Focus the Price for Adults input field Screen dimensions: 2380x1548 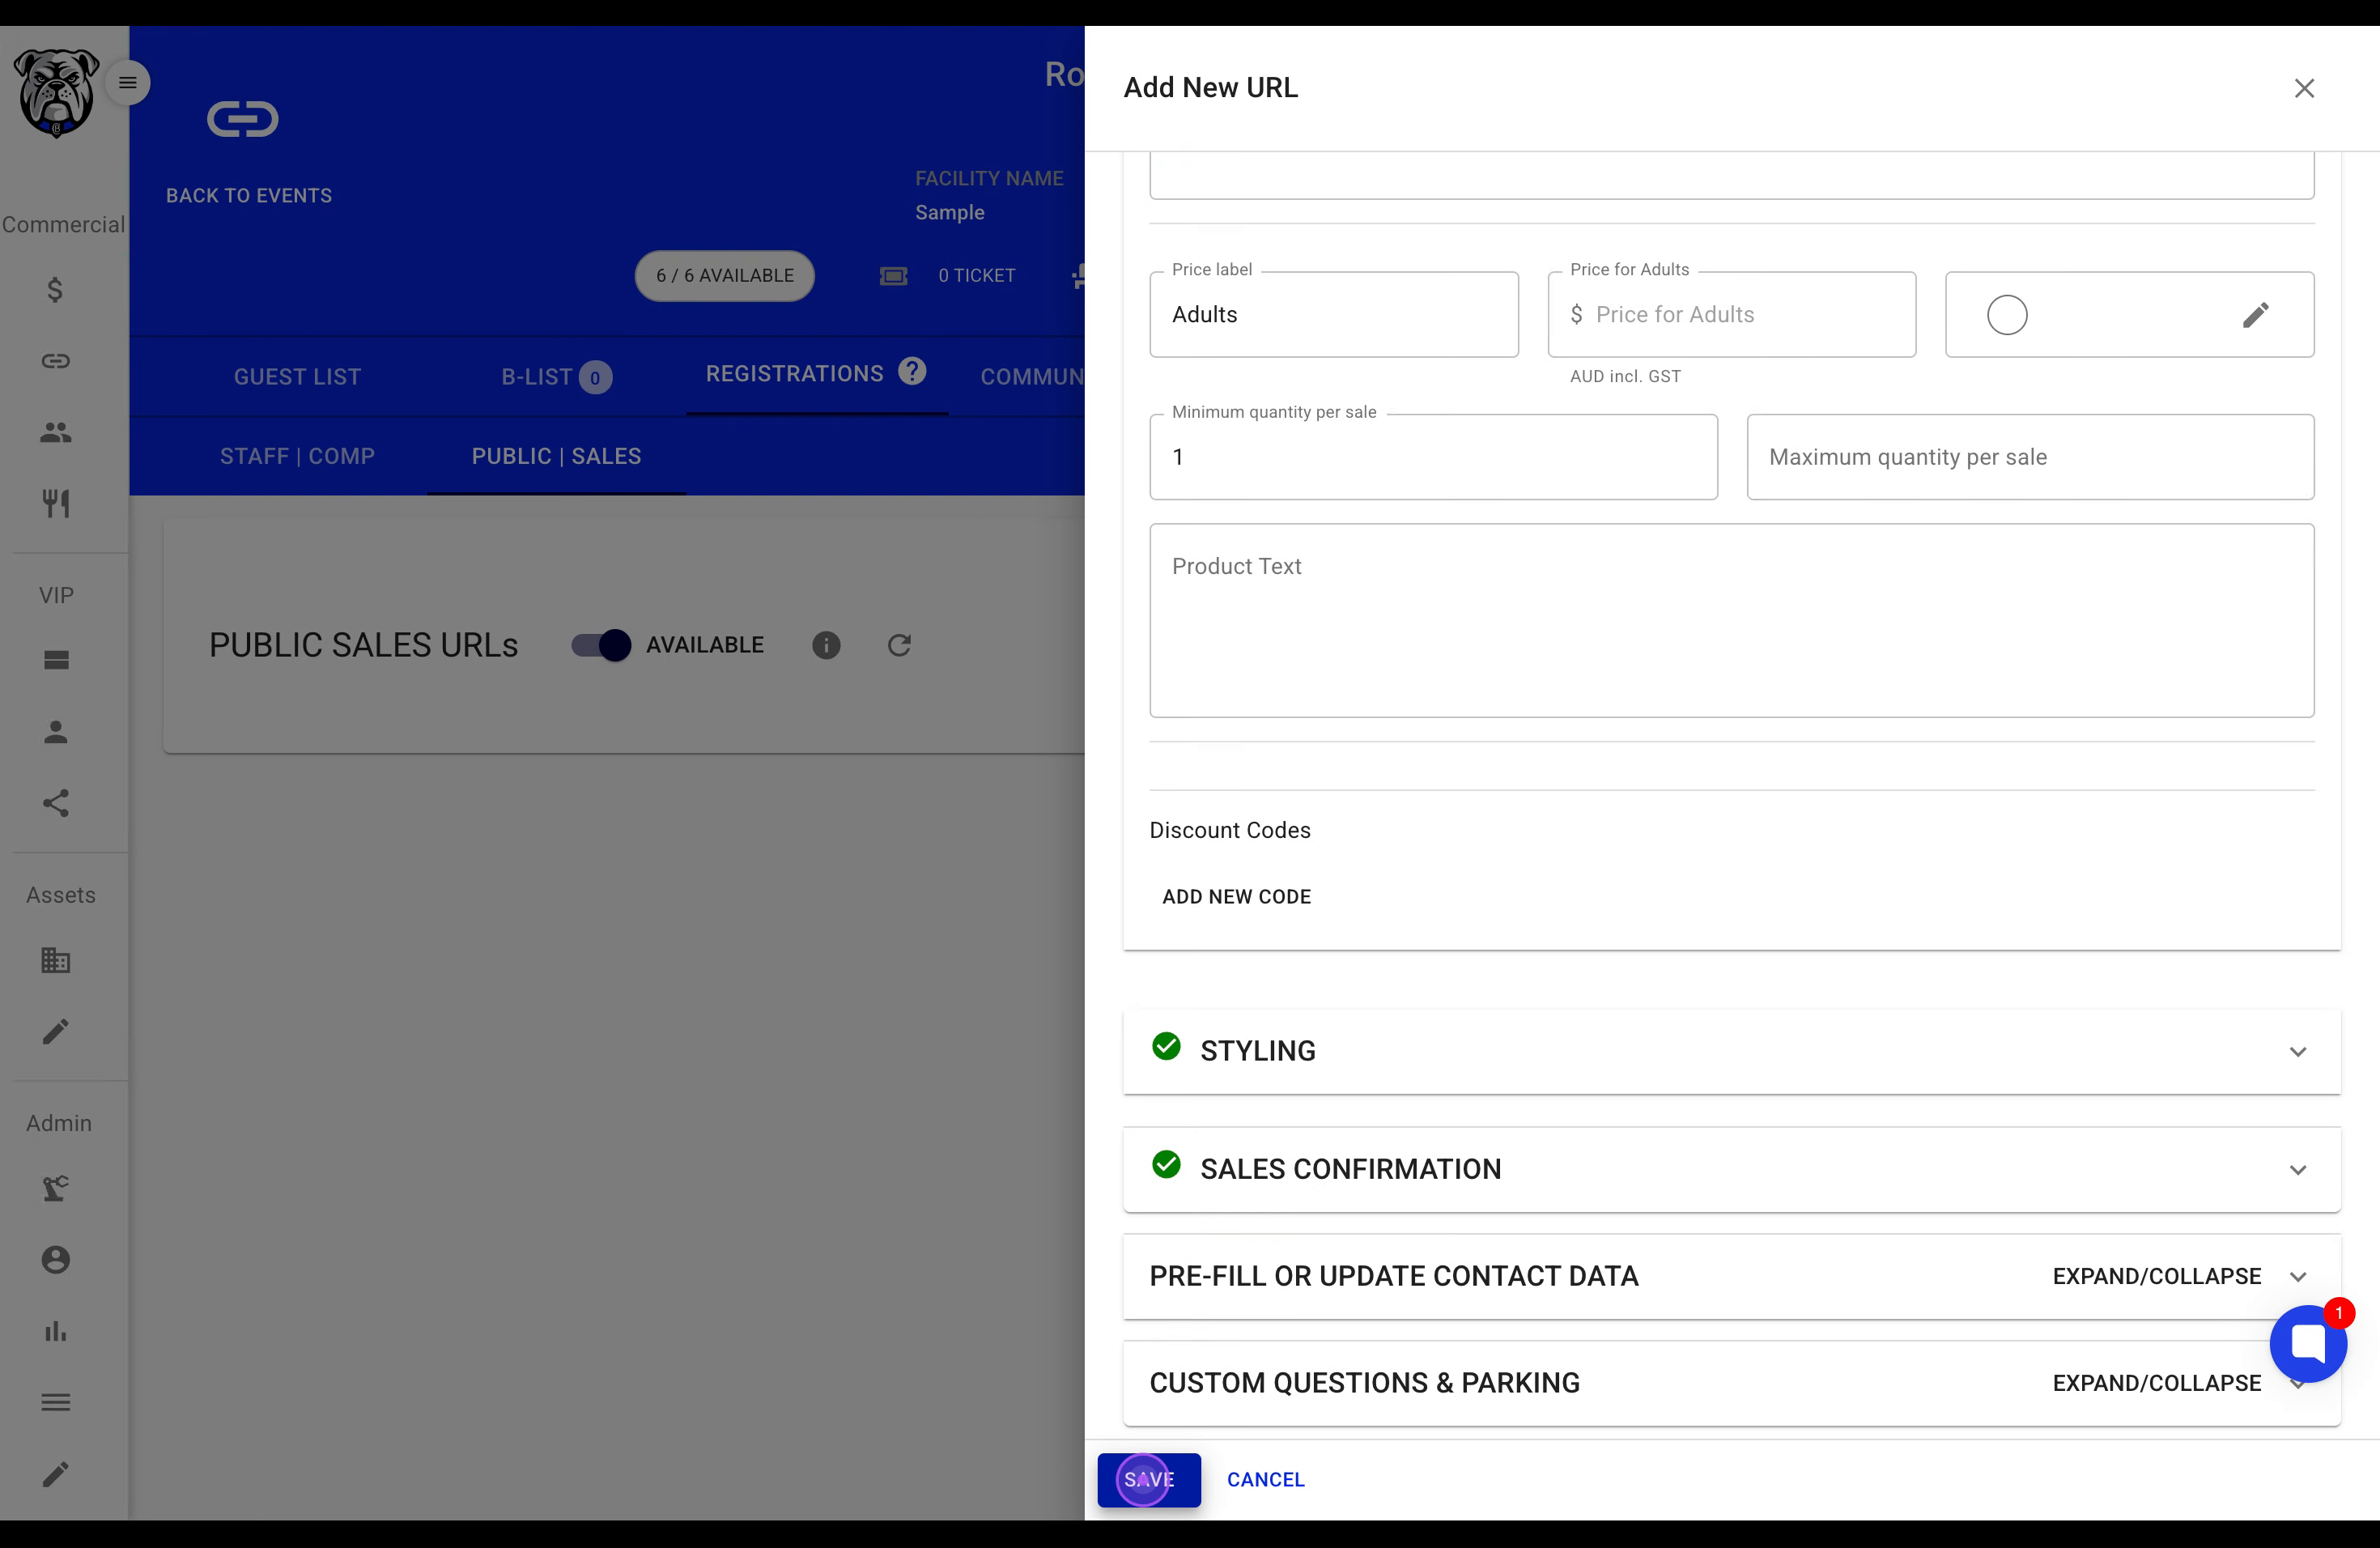[1731, 315]
